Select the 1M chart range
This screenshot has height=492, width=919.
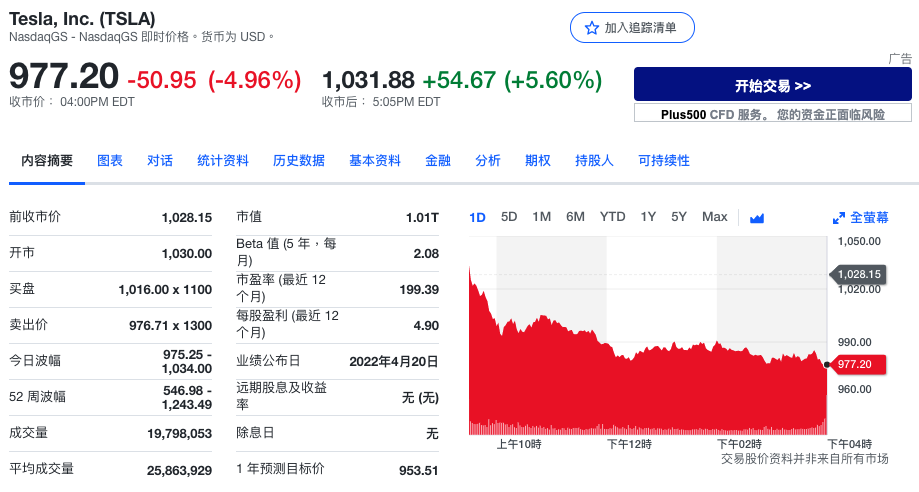click(542, 217)
